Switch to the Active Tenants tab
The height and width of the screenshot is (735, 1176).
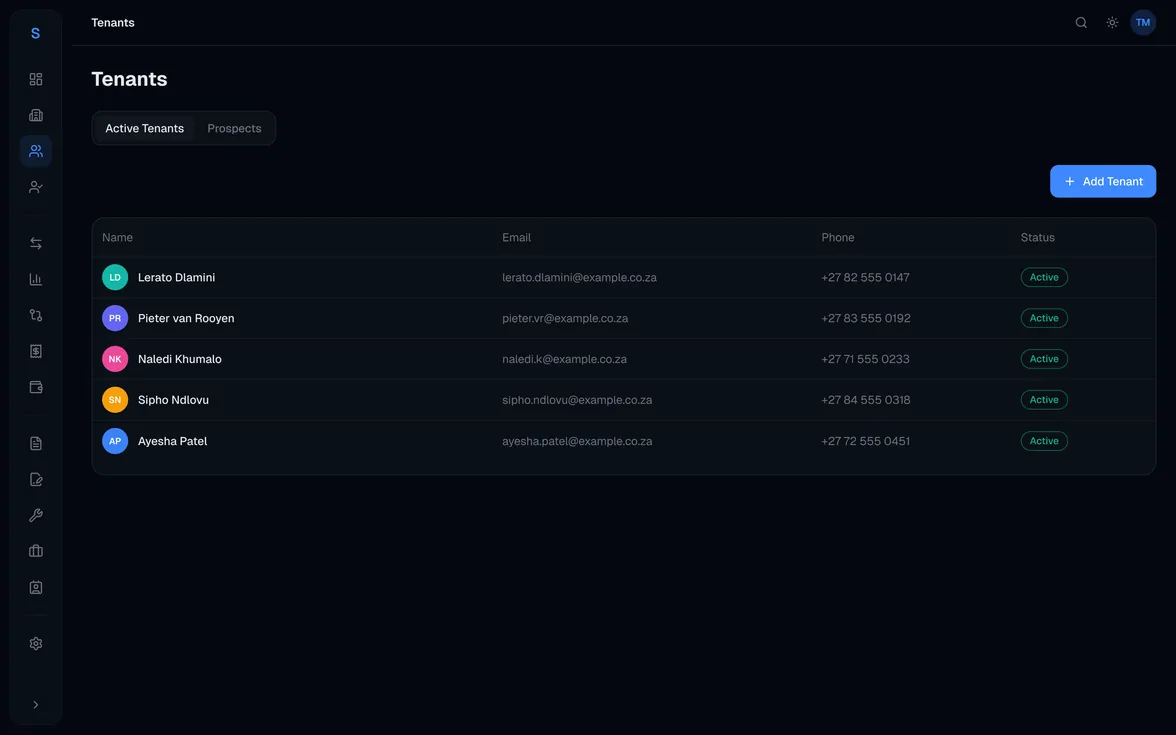coord(145,128)
